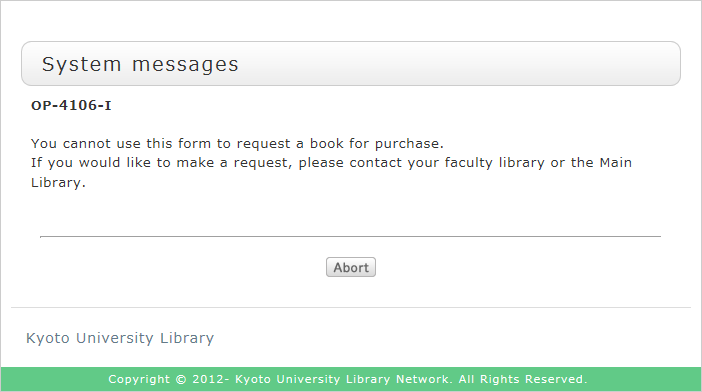Viewport: 702px width, 392px height.
Task: Click the Abort button
Action: pyautogui.click(x=351, y=267)
